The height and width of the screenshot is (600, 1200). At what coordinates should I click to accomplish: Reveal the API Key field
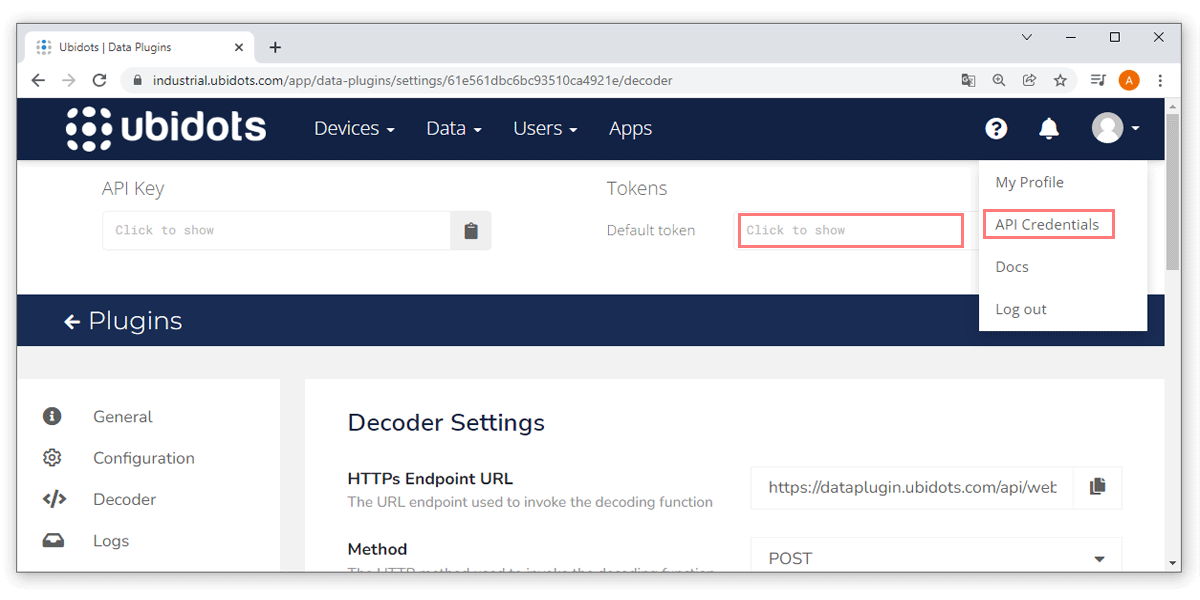pos(276,231)
